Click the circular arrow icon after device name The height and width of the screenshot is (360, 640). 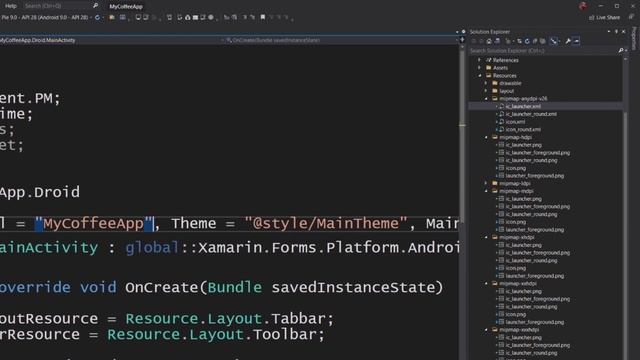point(97,17)
